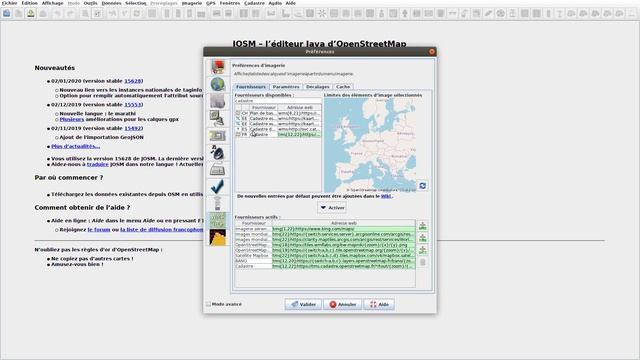This screenshot has width=640, height=360.
Task: Click Adresse web header of active providers table
Action: click(x=344, y=223)
